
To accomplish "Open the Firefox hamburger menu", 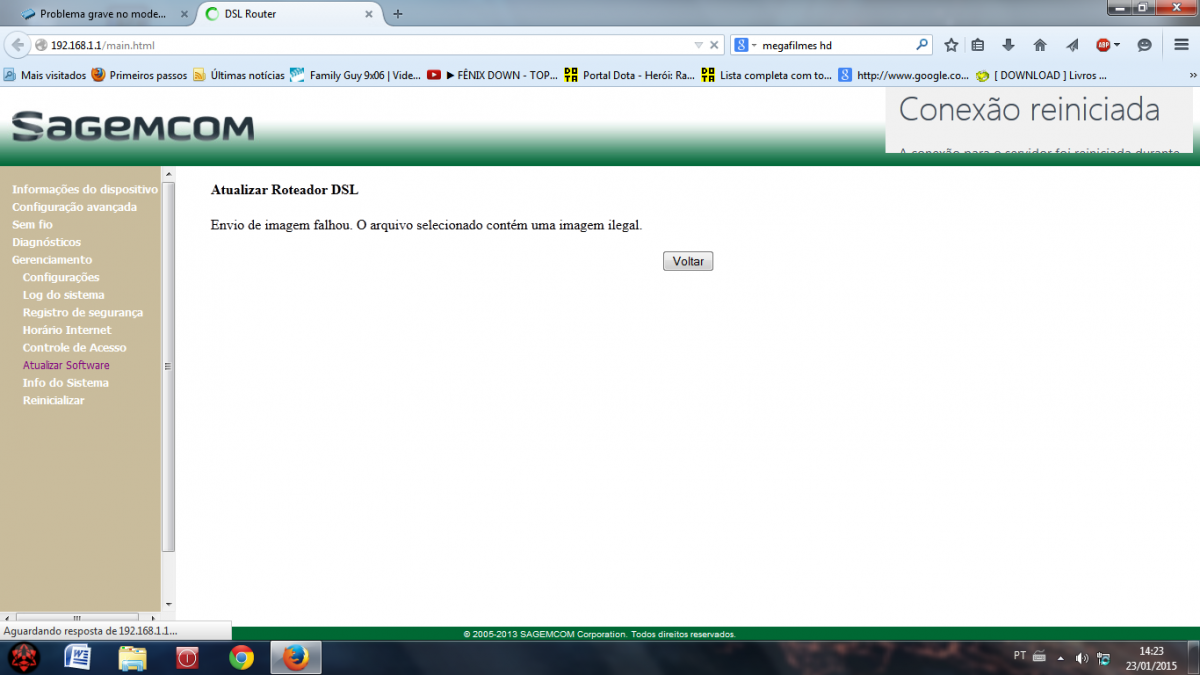I will pyautogui.click(x=1181, y=45).
